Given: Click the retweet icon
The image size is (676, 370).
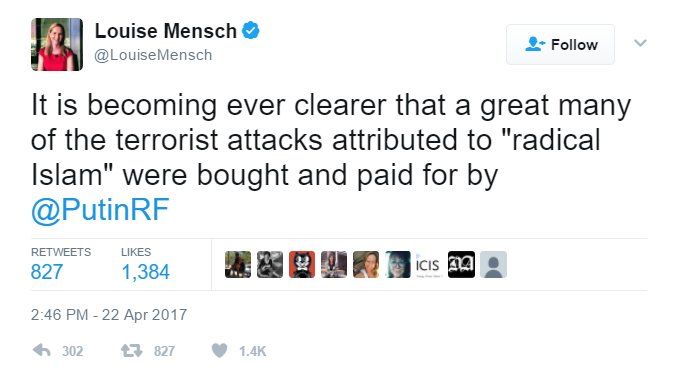Looking at the screenshot, I should point(131,351).
